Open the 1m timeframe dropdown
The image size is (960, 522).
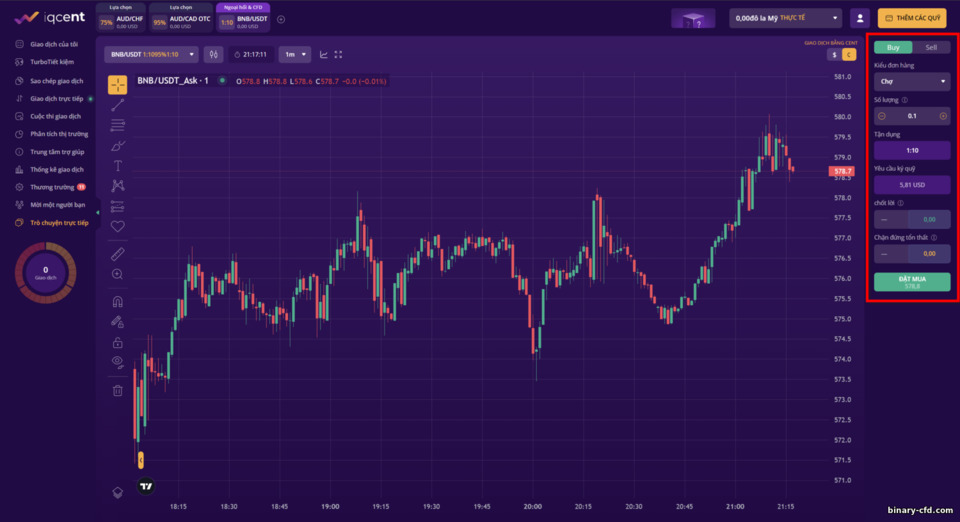(294, 54)
